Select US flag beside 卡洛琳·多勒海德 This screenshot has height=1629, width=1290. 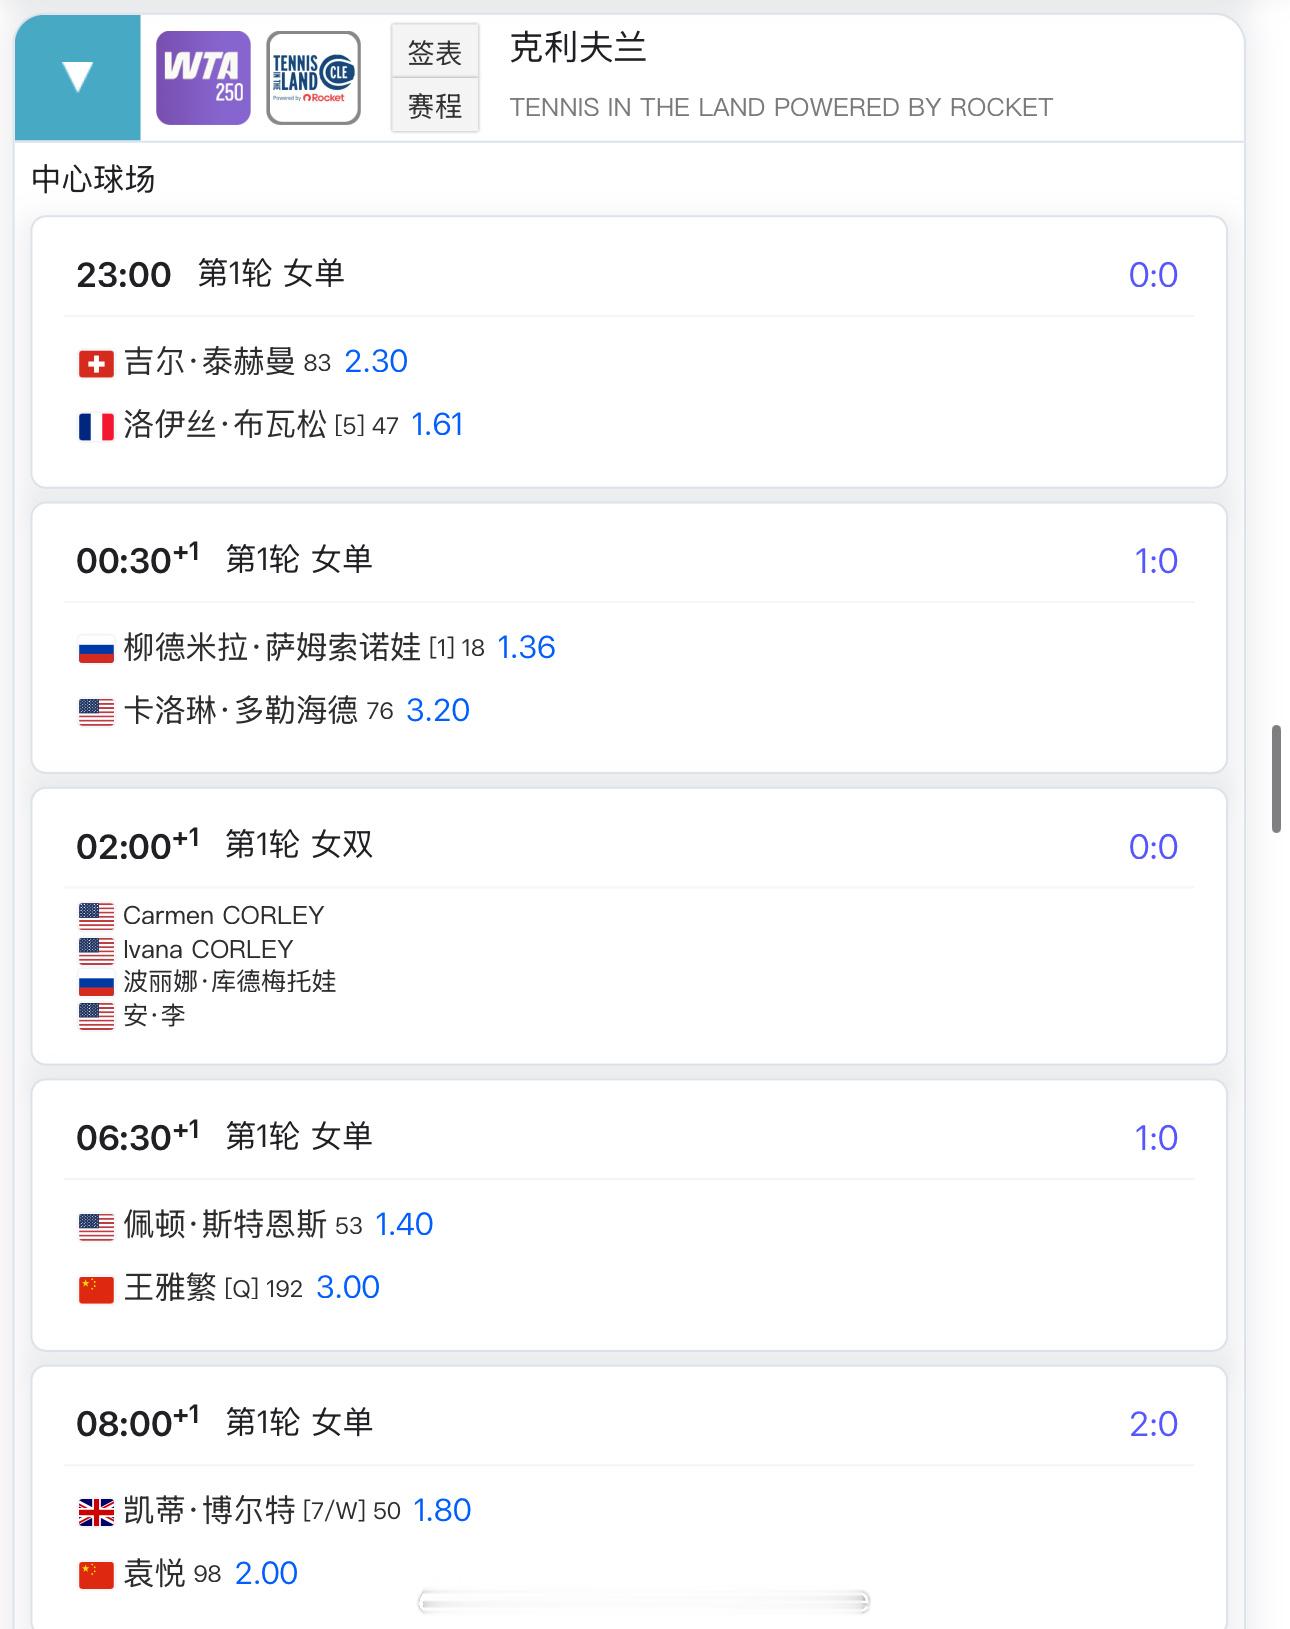click(x=96, y=713)
